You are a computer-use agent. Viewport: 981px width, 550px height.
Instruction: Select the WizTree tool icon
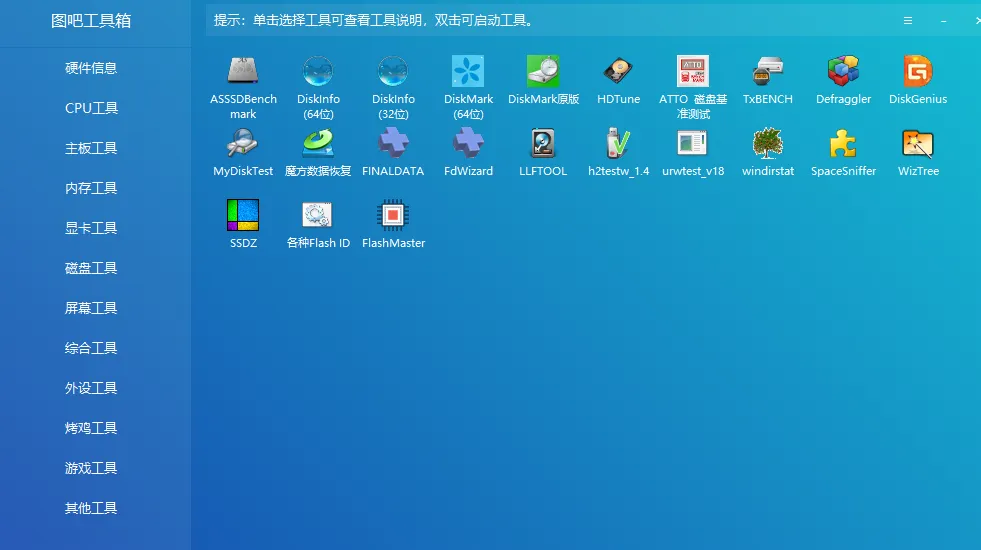pyautogui.click(x=918, y=143)
